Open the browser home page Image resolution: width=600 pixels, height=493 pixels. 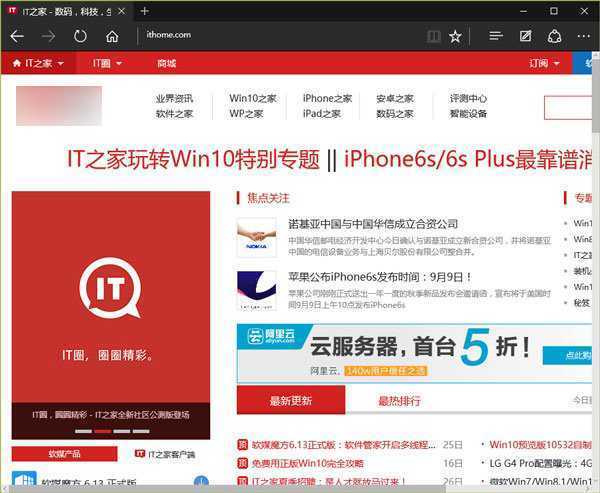click(112, 37)
